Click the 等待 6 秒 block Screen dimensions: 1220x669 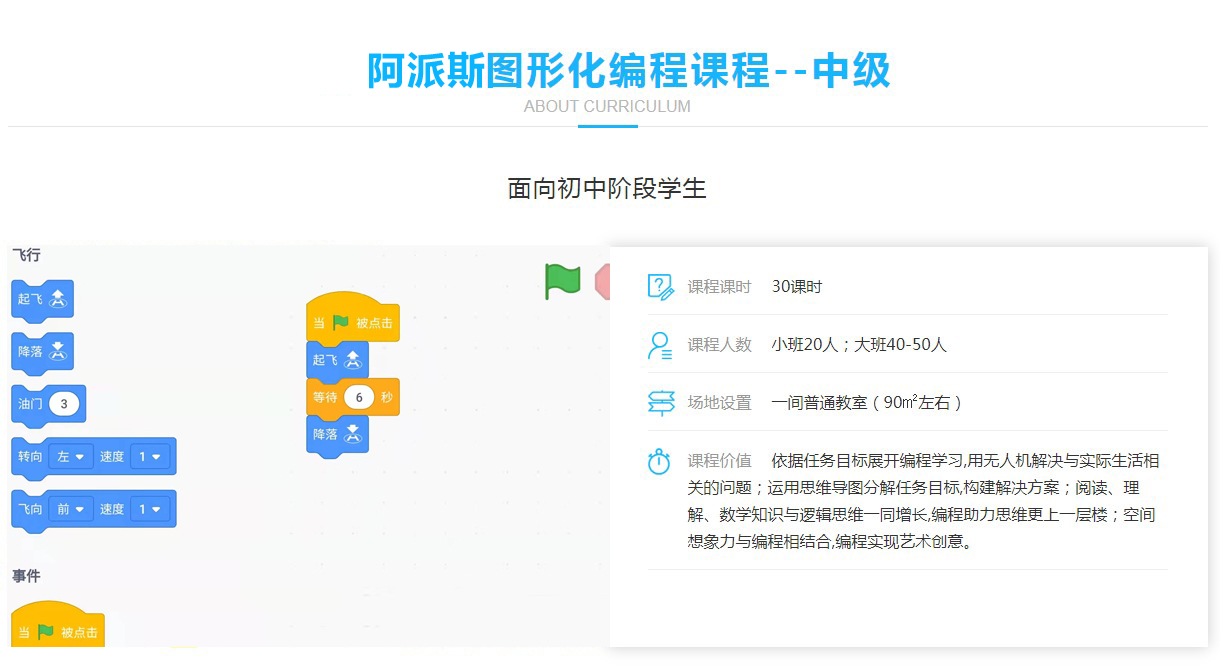353,398
